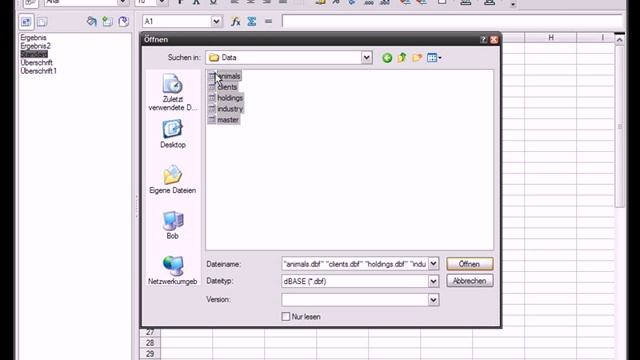The width and height of the screenshot is (640, 360).
Task: Open the Name Box dropdown
Action: point(216,21)
